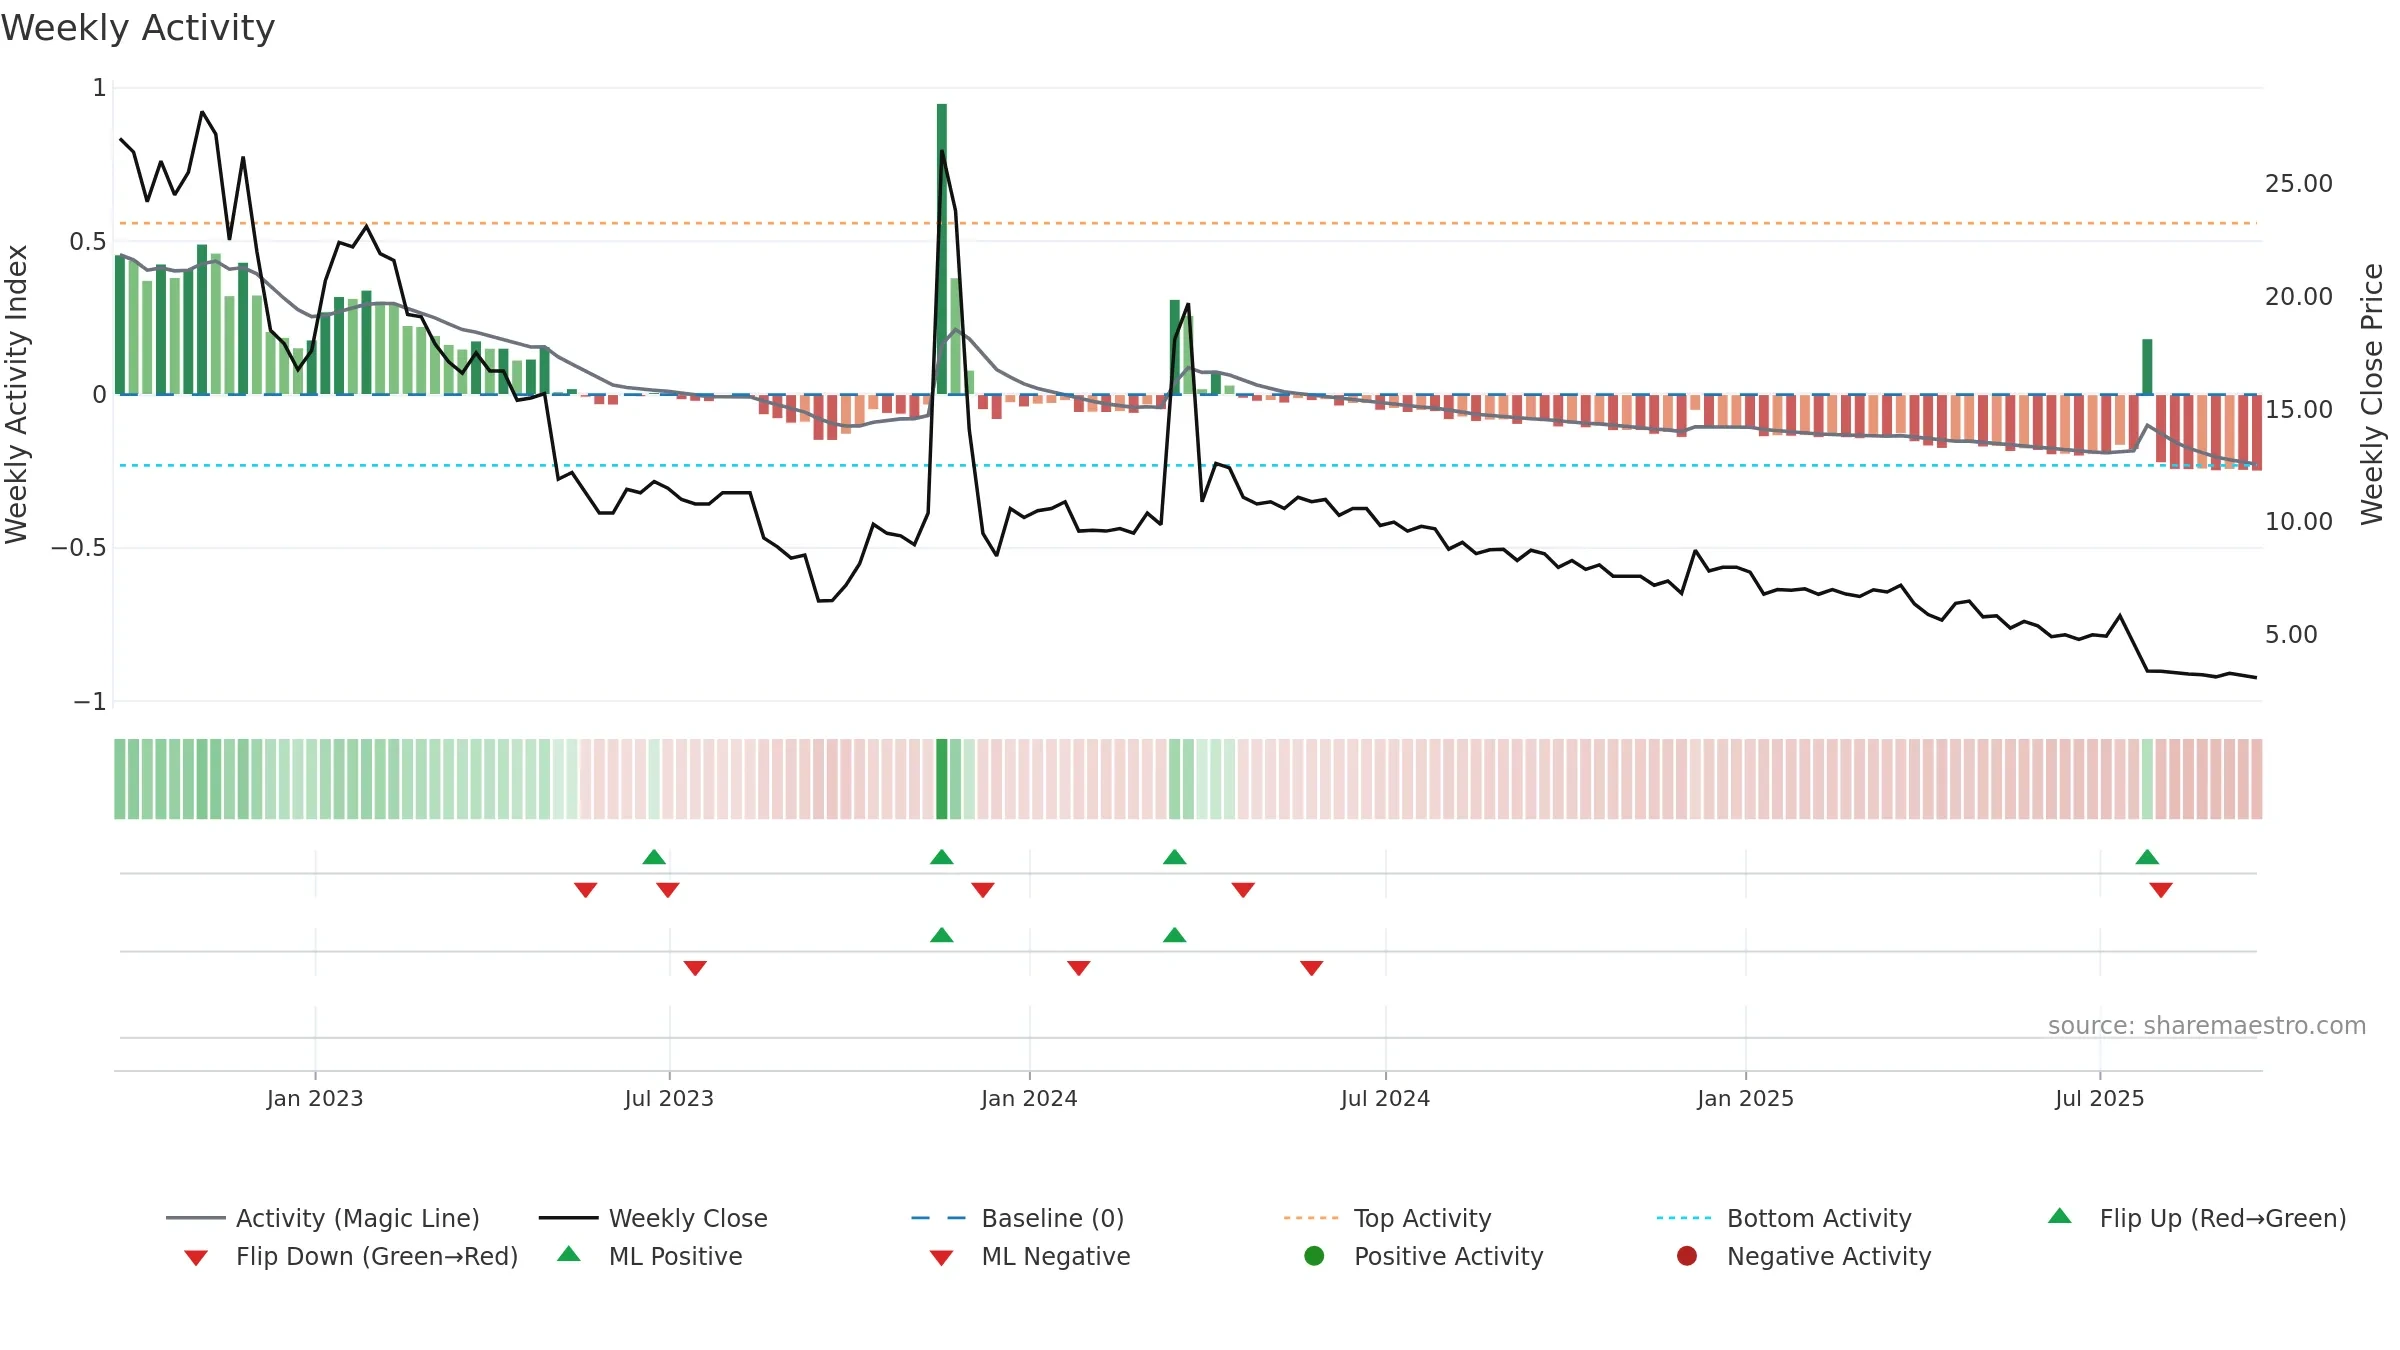Viewport: 2400px width, 1350px height.
Task: Click the tallest green activity bar before Jan 2024
Action: [x=942, y=249]
